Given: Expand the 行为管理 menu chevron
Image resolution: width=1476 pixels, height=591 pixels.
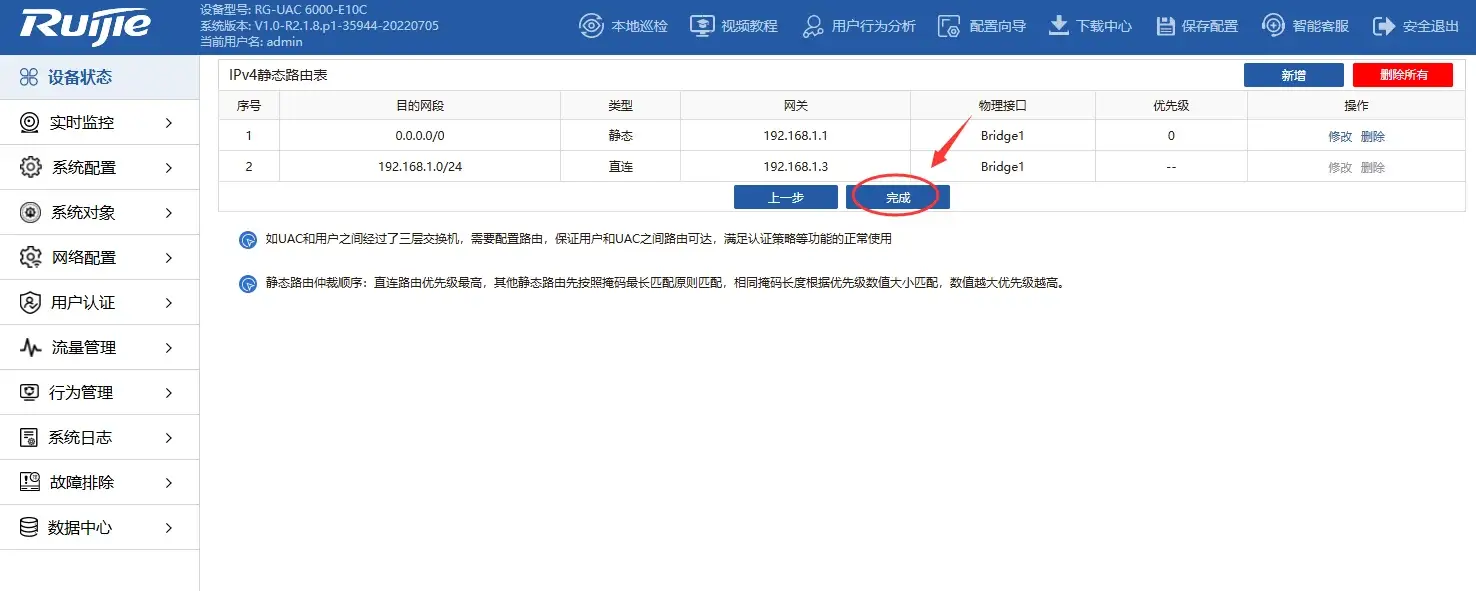Looking at the screenshot, I should click(x=168, y=392).
